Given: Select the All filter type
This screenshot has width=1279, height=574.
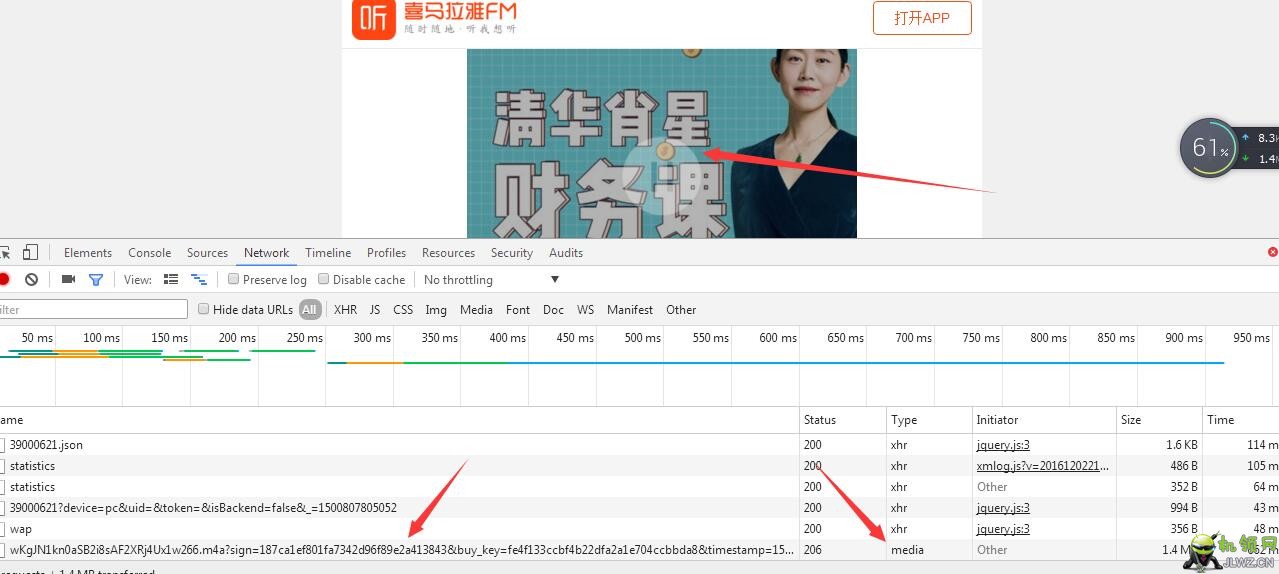Looking at the screenshot, I should point(309,310).
